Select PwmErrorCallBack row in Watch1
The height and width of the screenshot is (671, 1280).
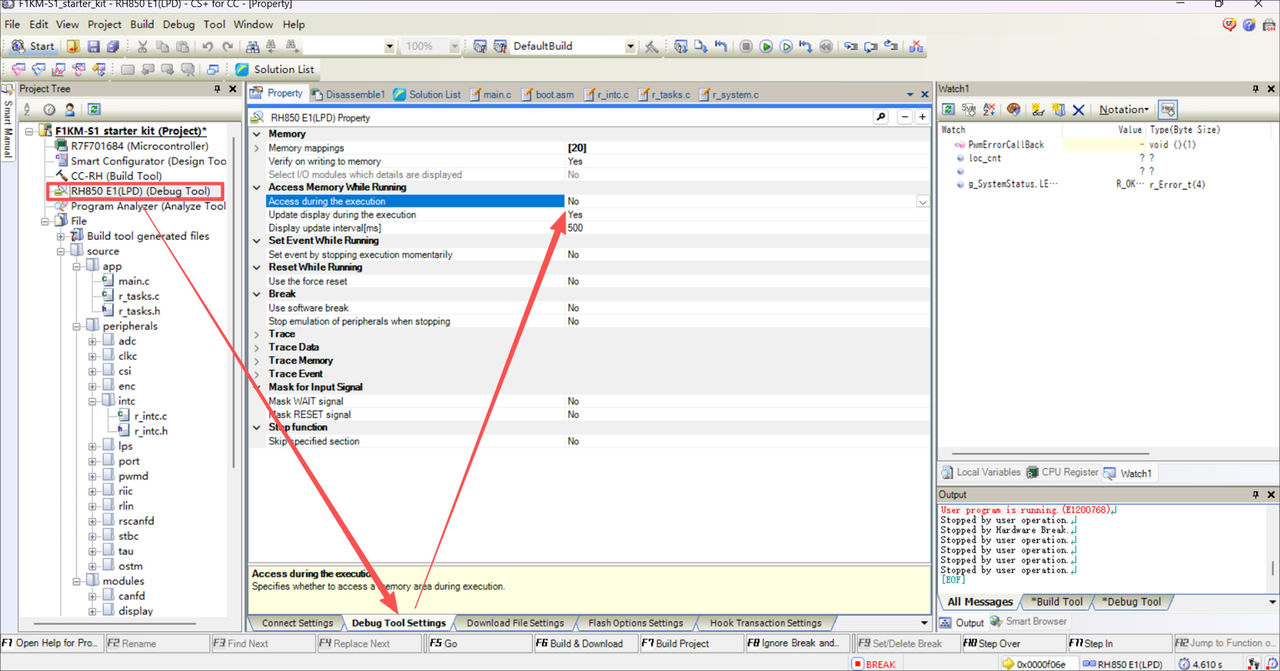1005,145
